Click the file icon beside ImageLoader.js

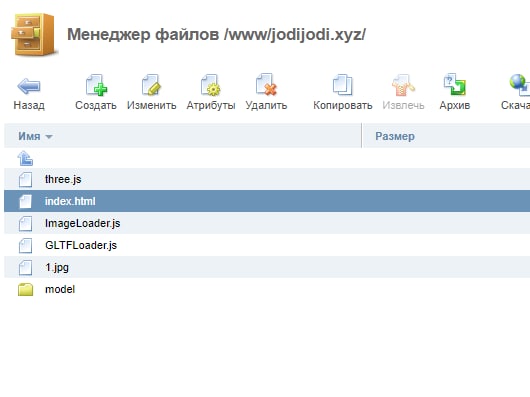[x=25, y=223]
